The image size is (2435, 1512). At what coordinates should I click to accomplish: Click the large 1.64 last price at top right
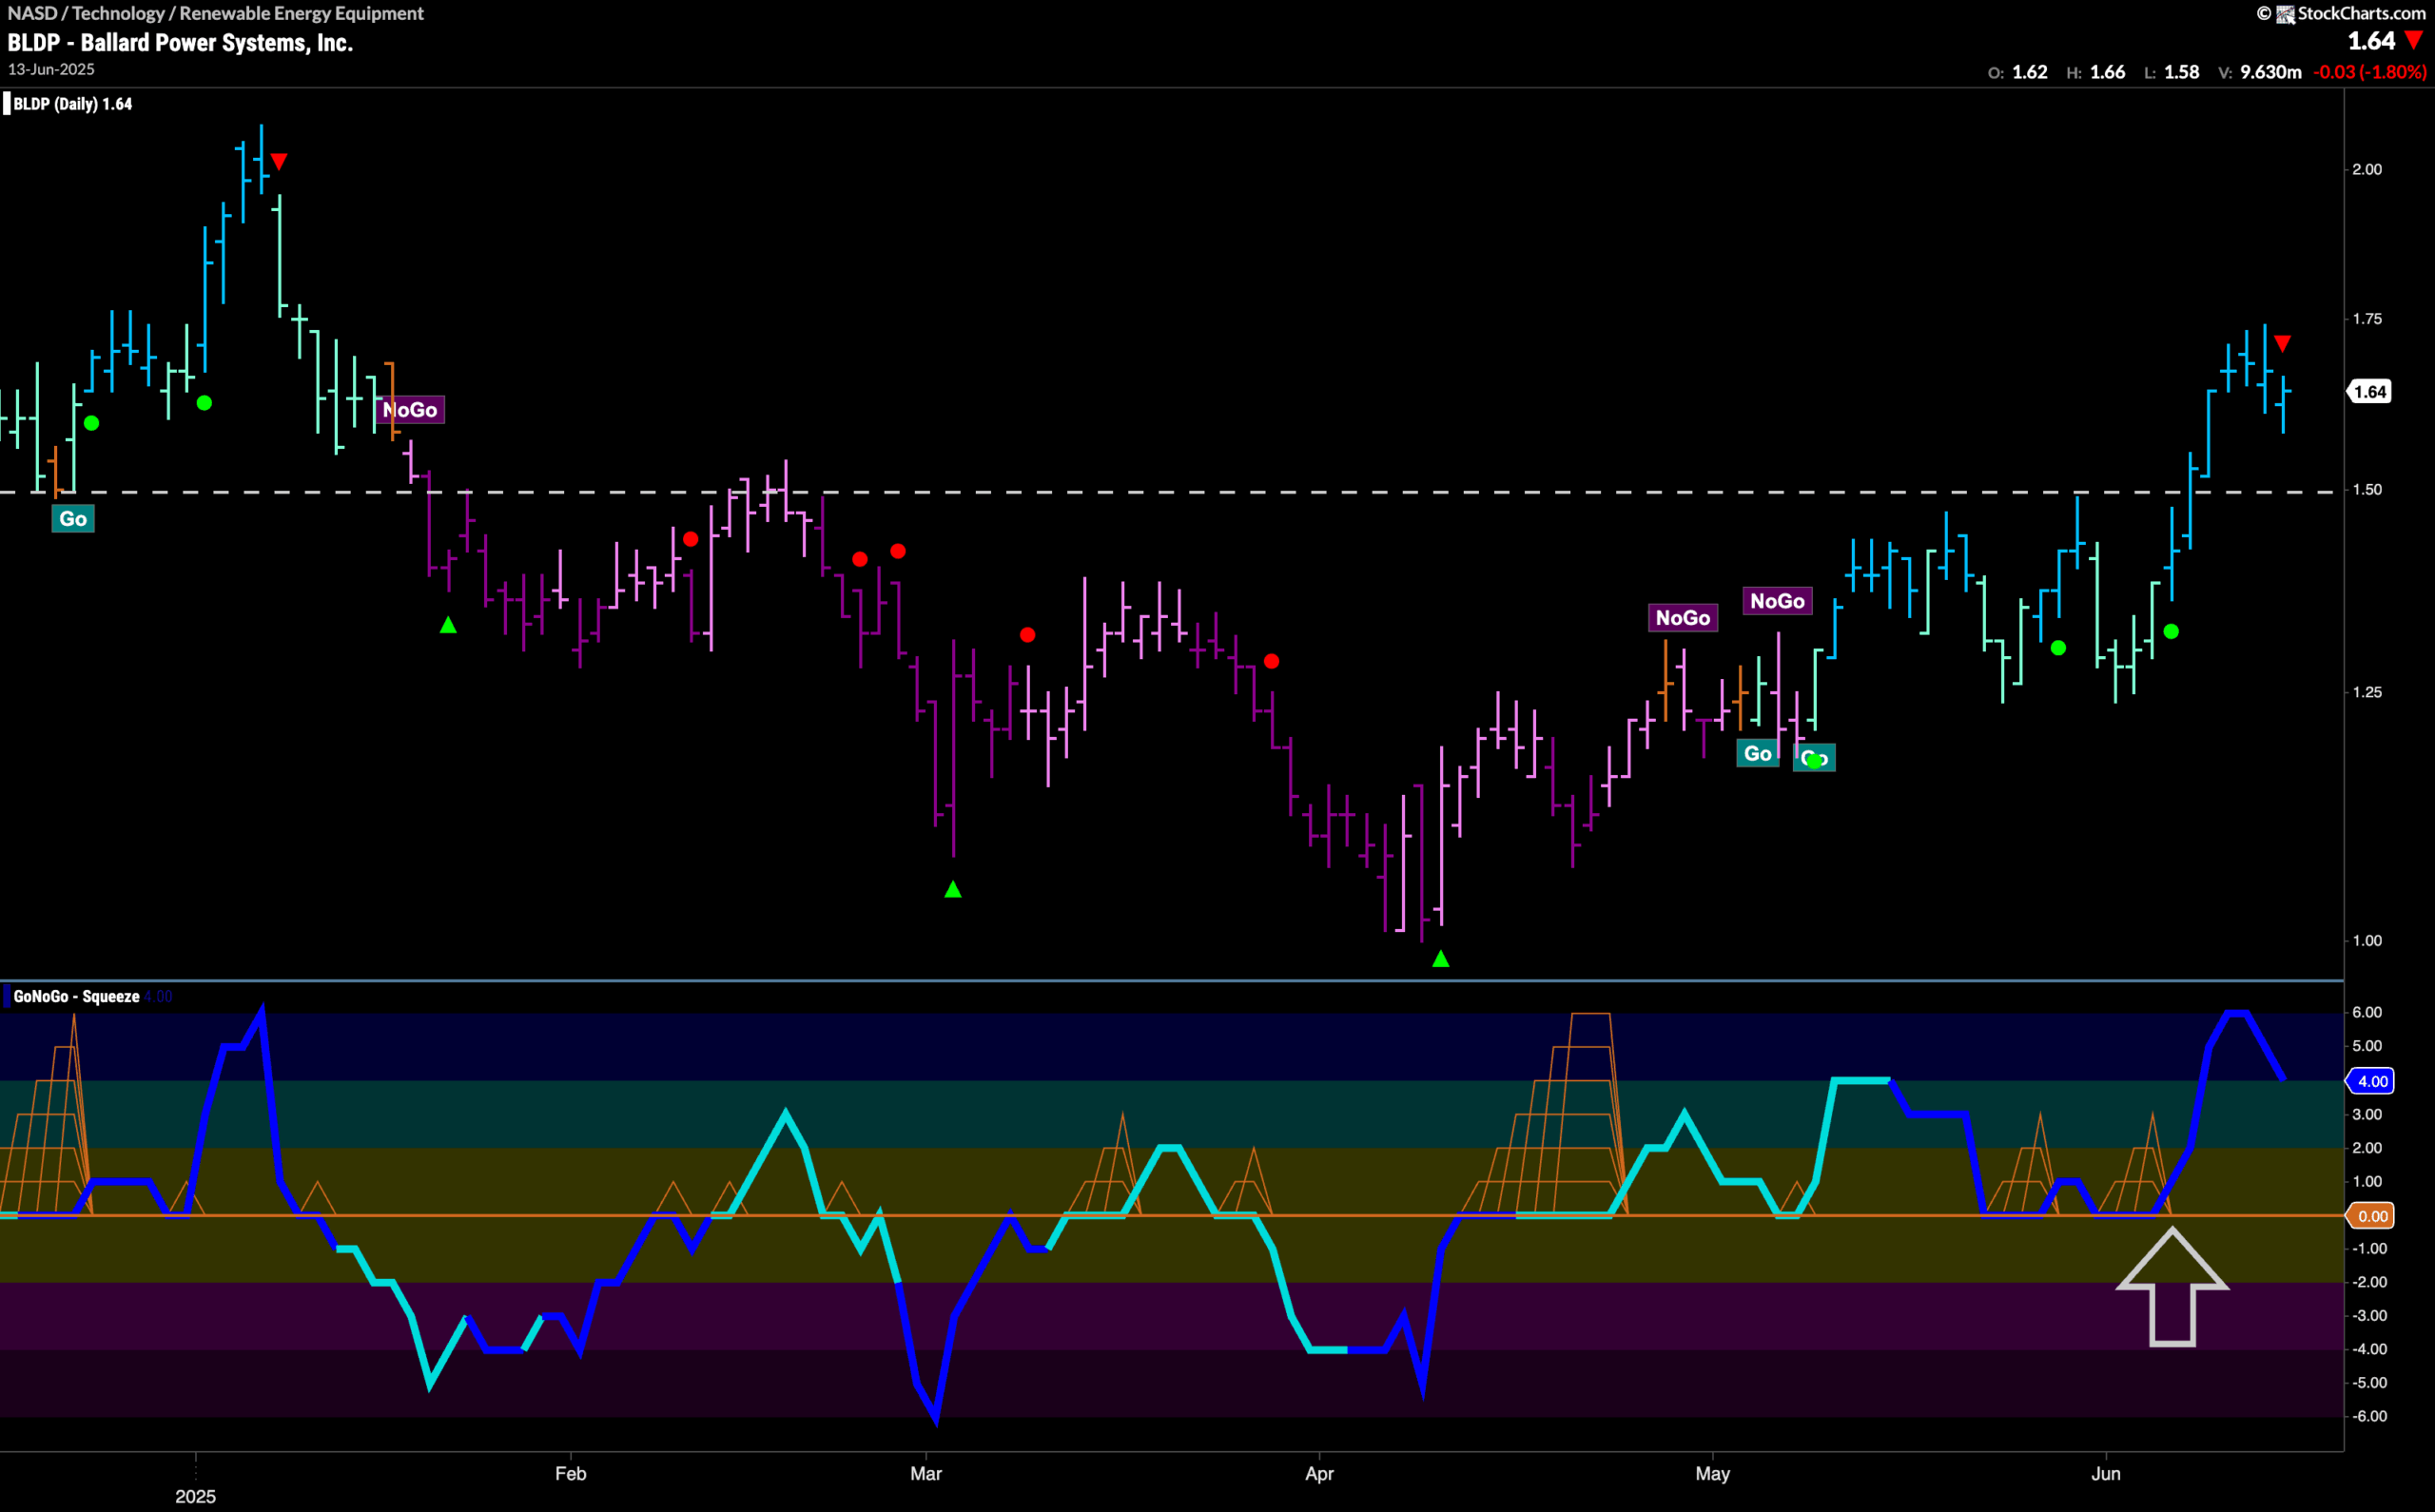(2371, 41)
